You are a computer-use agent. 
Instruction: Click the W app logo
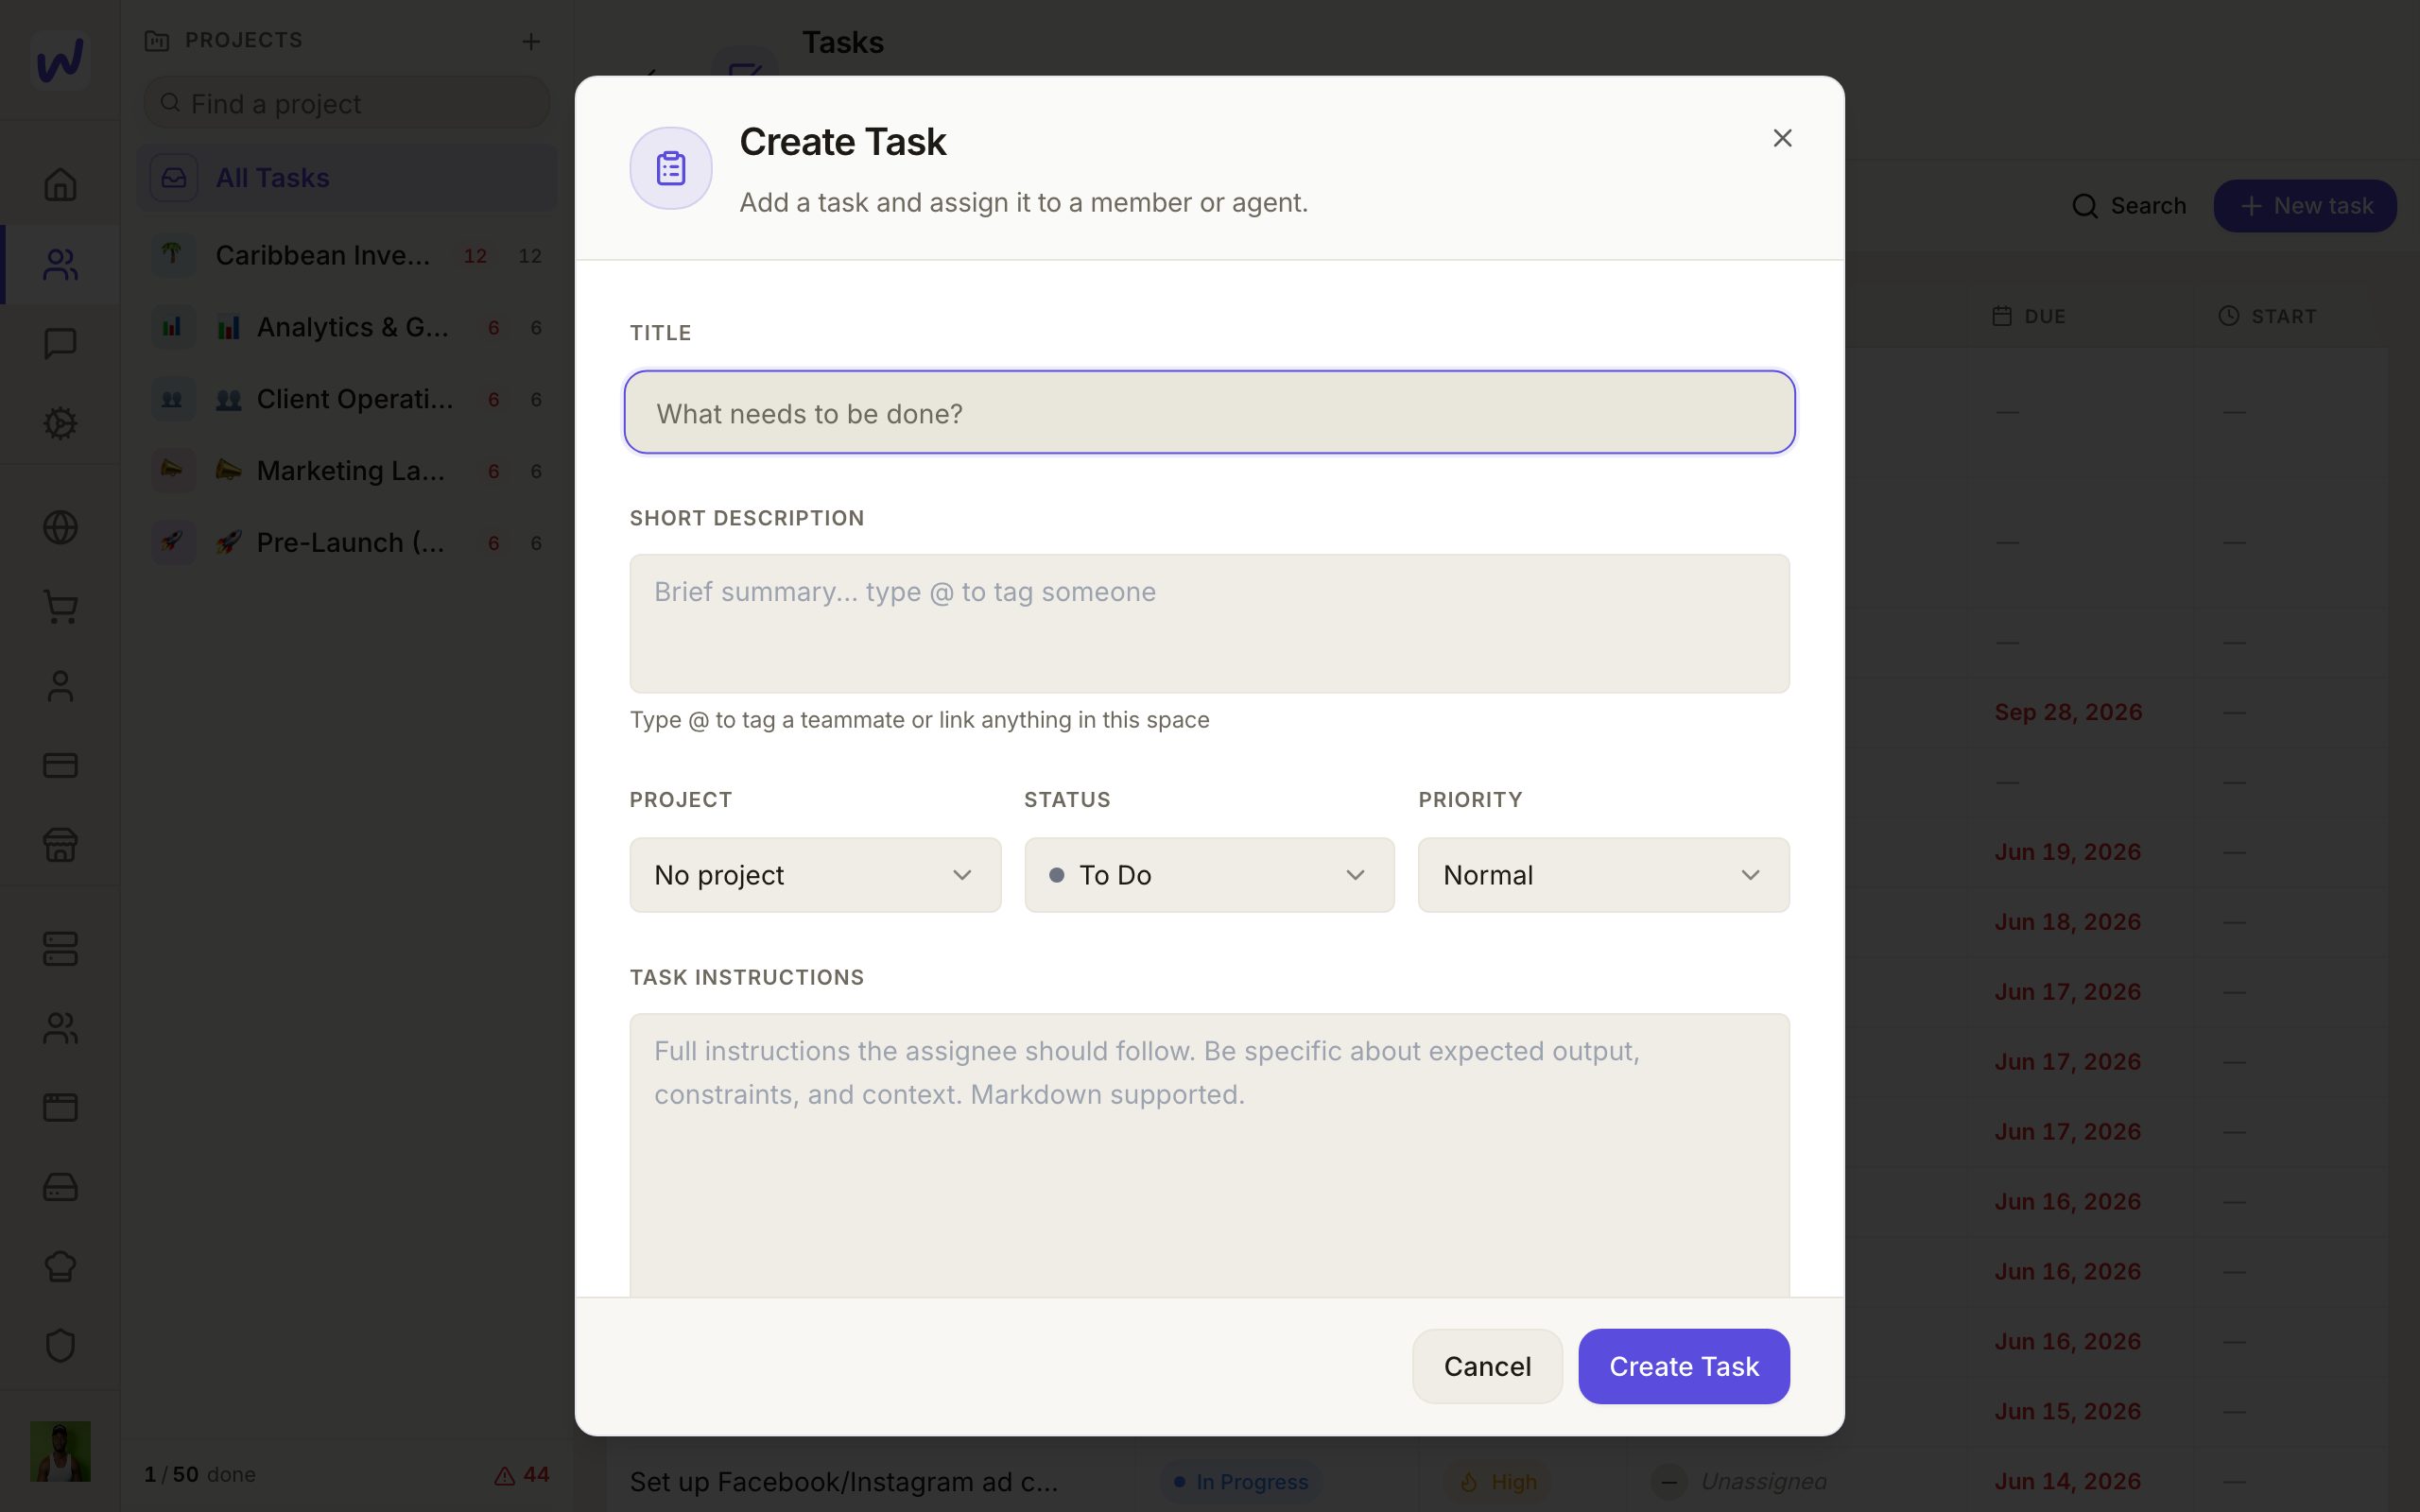pos(60,60)
